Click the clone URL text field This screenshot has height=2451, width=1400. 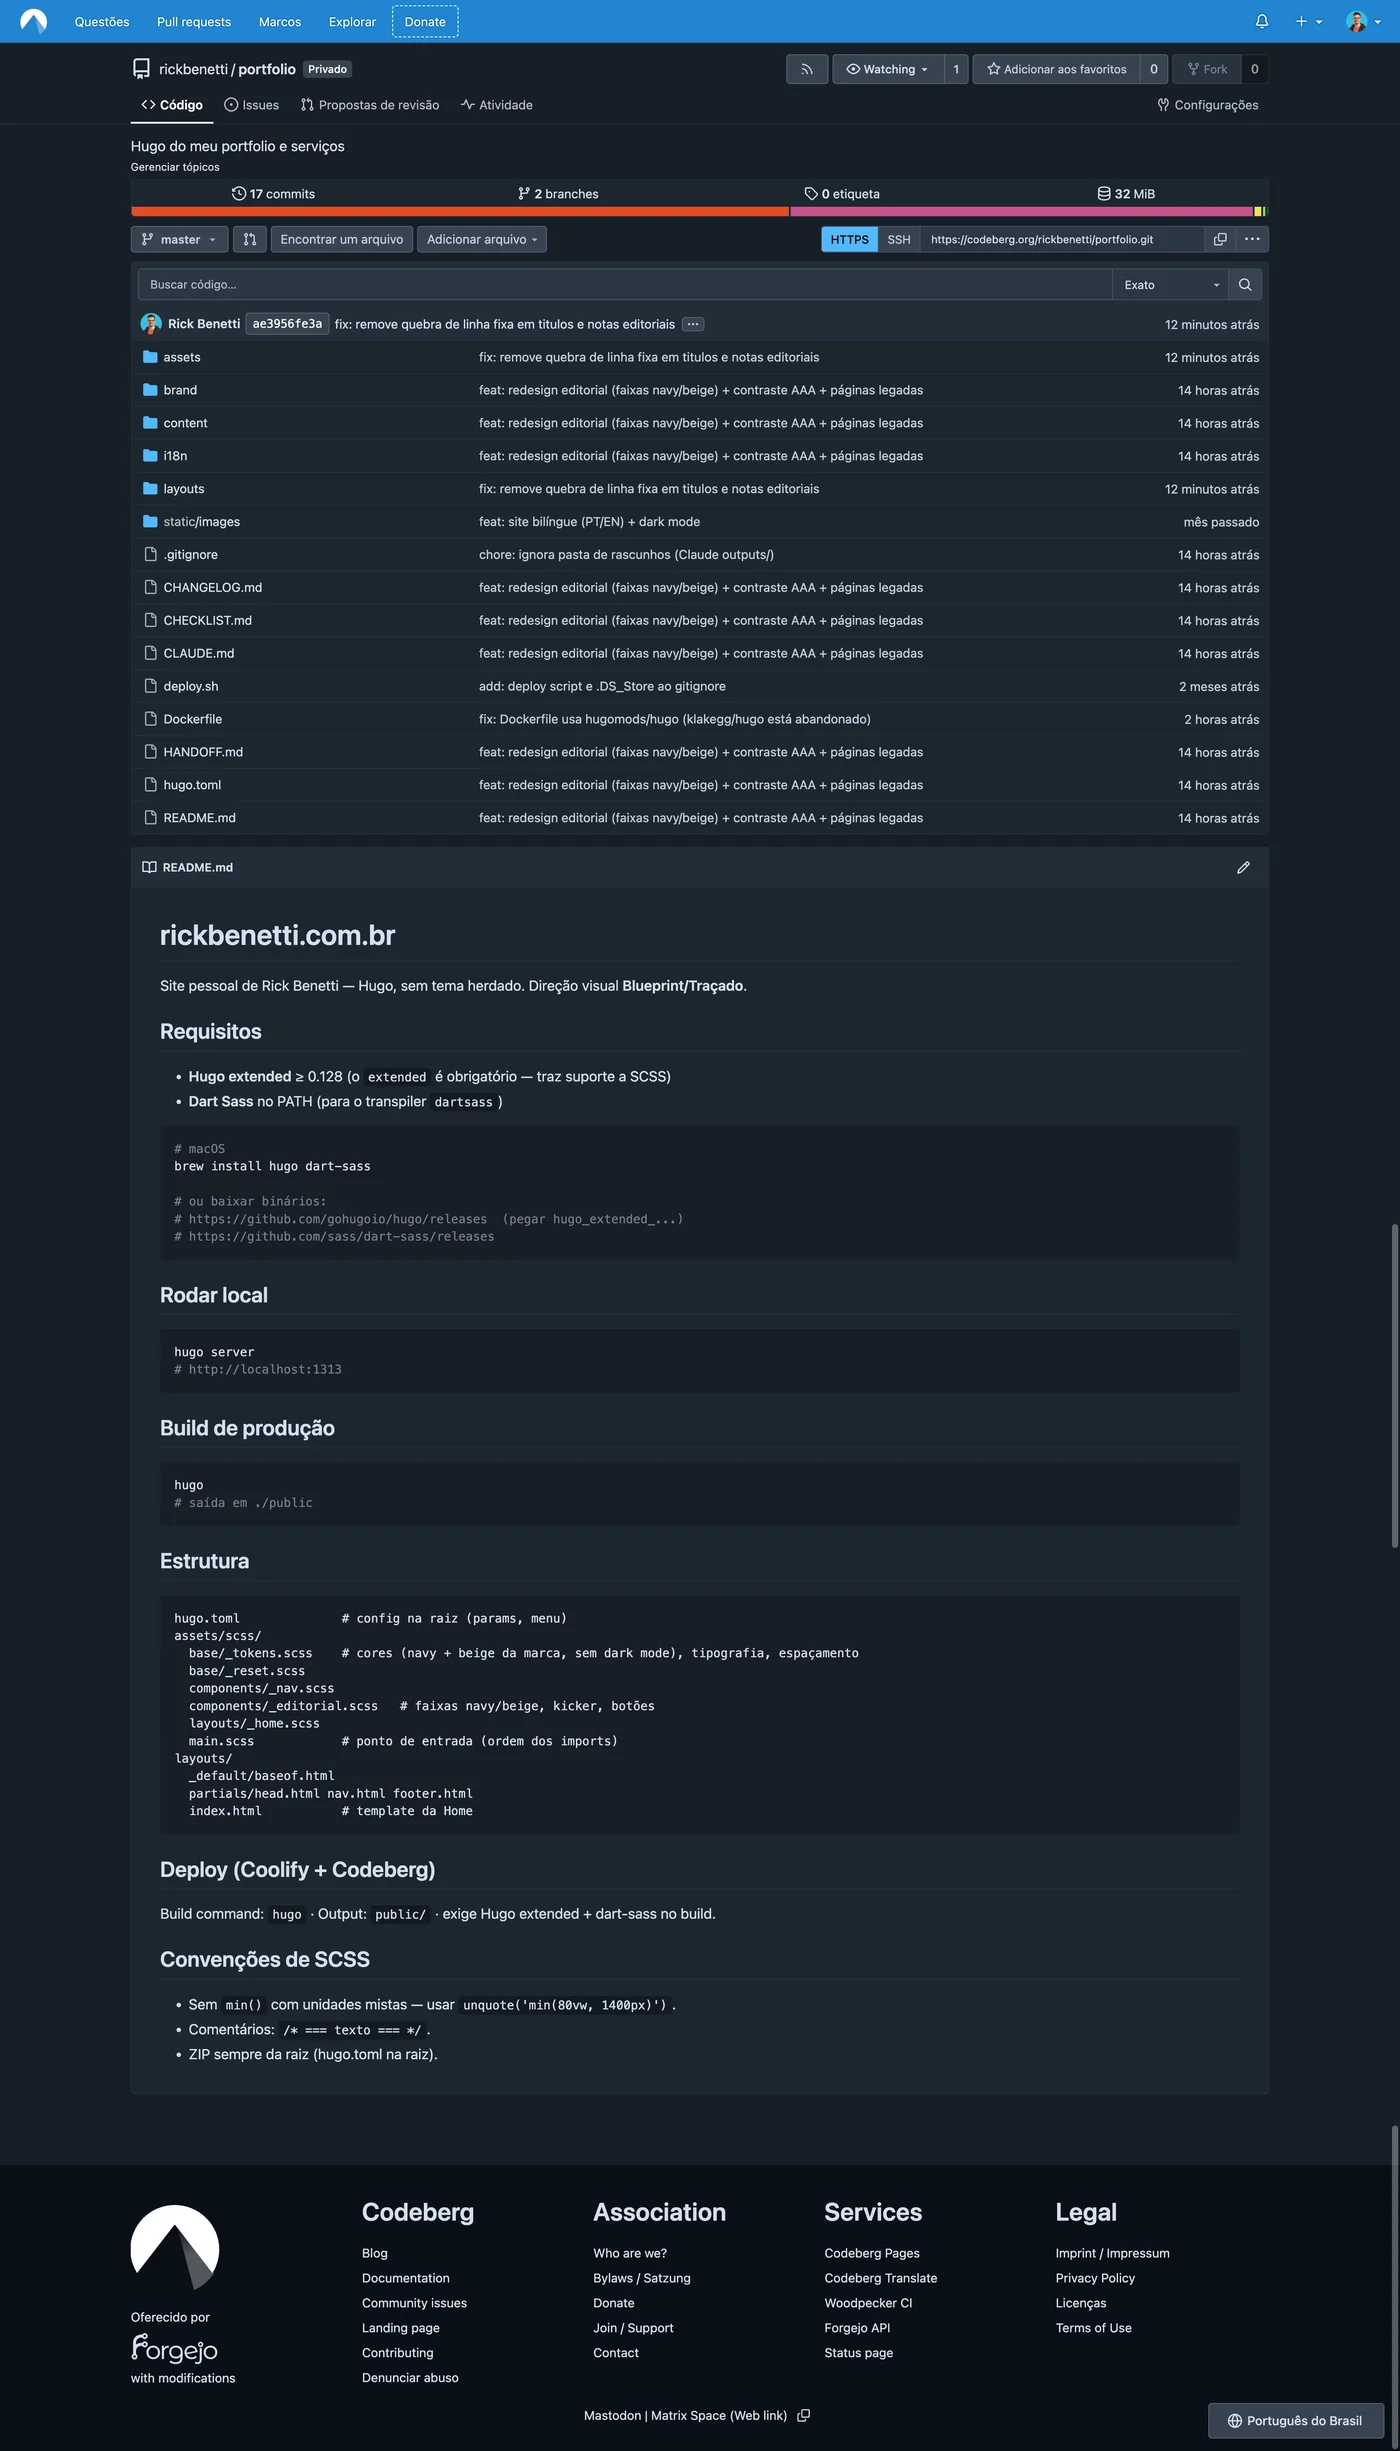[1062, 239]
